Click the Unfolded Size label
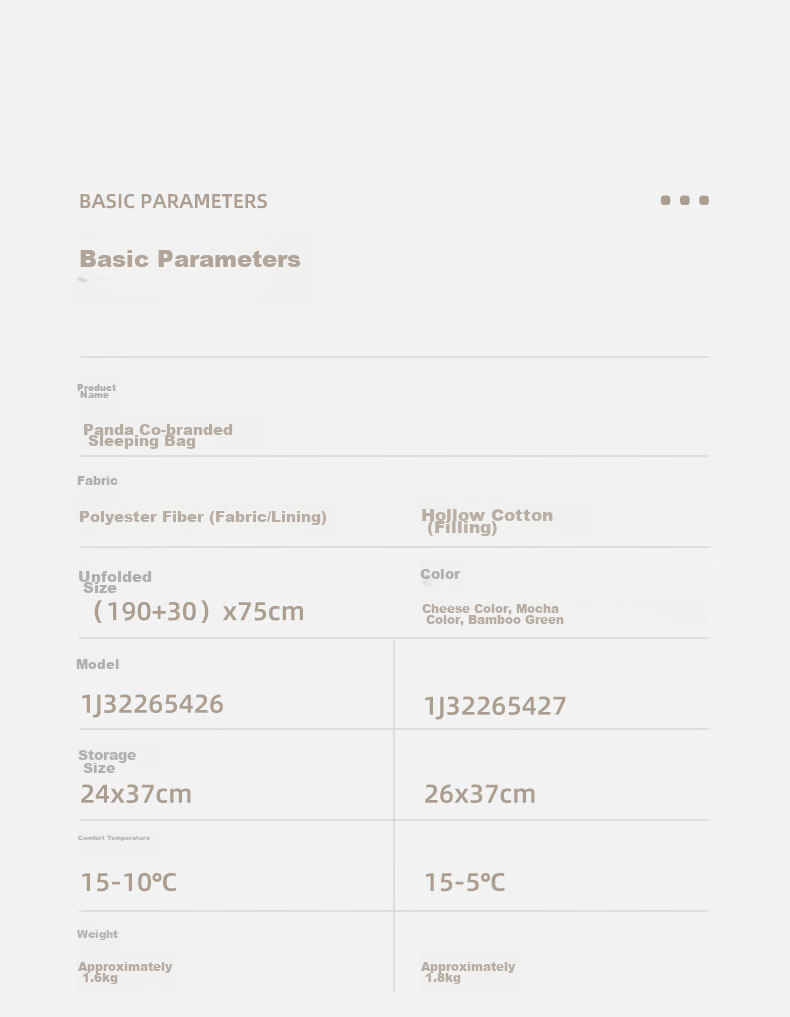790x1017 pixels. pos(115,582)
